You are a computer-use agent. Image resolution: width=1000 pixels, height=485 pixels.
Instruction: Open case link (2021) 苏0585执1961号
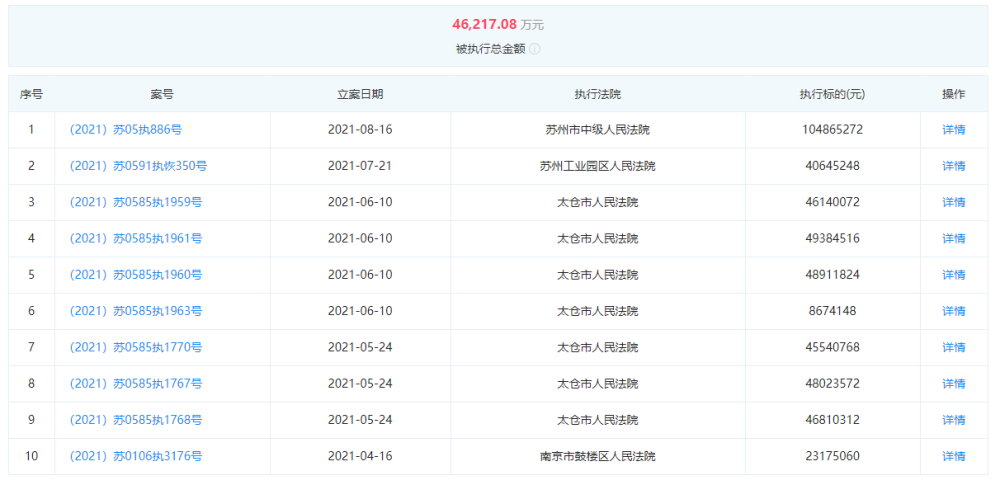136,239
